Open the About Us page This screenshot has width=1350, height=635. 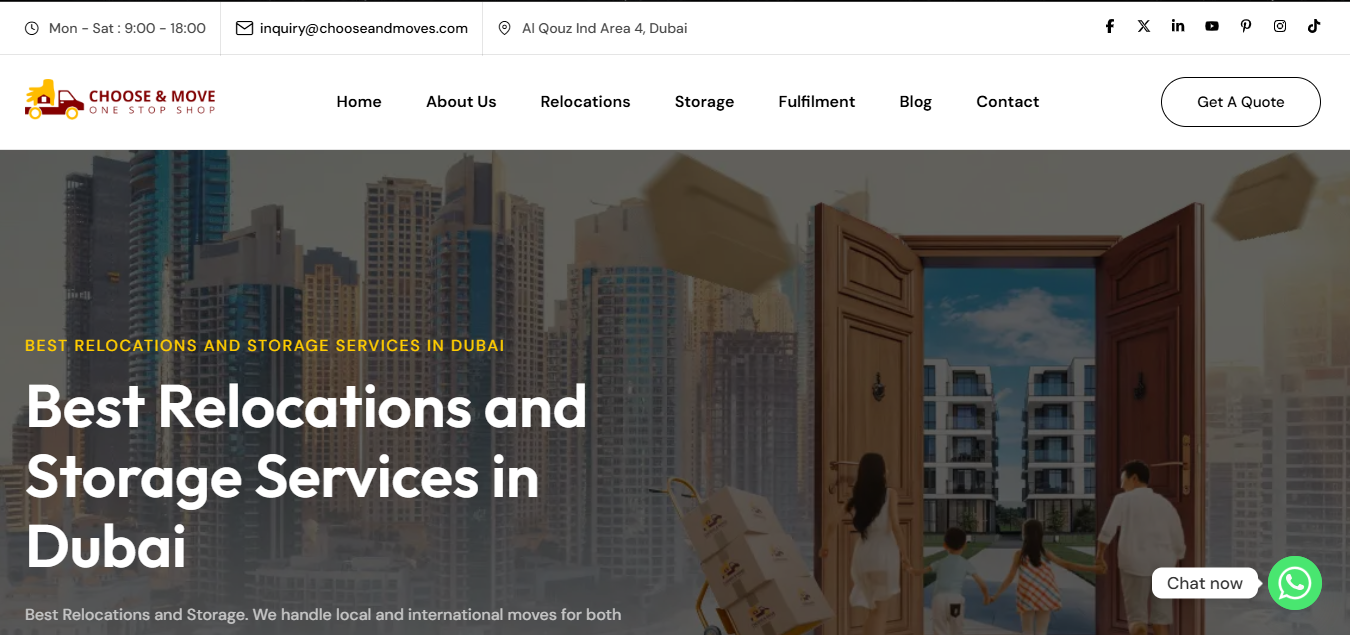[461, 102]
